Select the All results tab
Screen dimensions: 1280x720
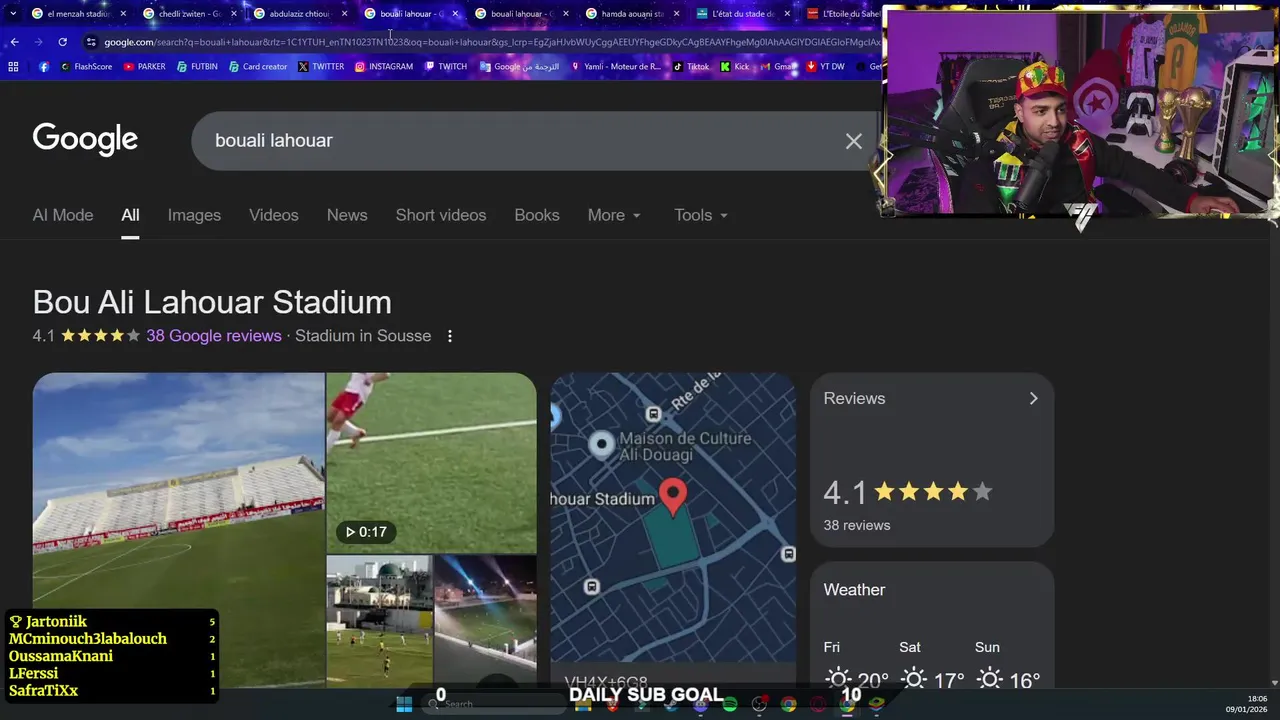coord(130,215)
